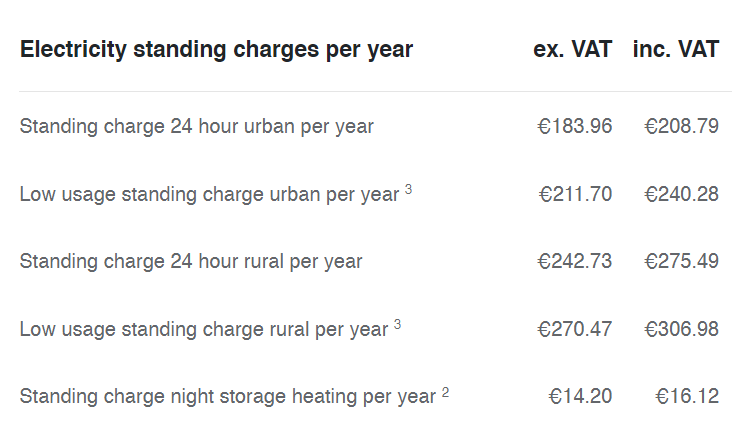This screenshot has width=750, height=427.
Task: Click the €275.49 inc. VAT value
Action: tap(681, 261)
